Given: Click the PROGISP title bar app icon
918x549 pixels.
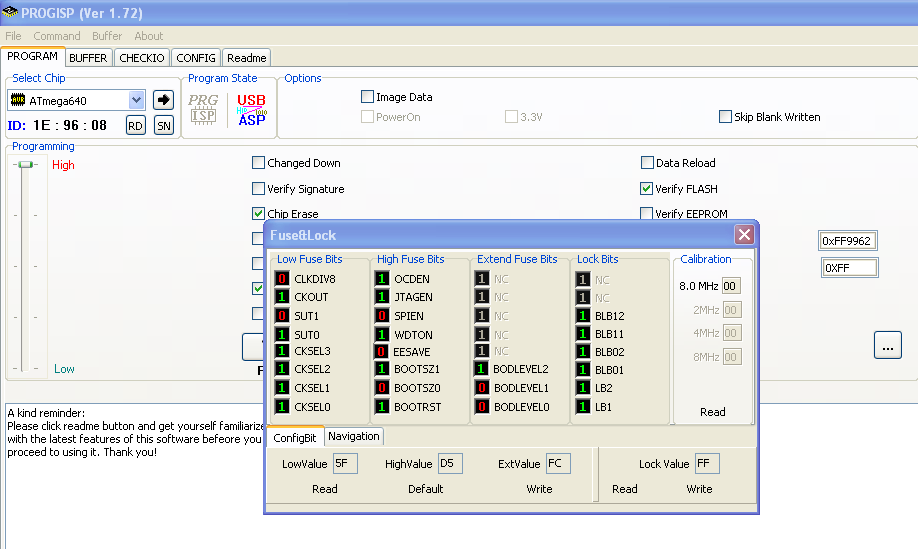Looking at the screenshot, I should 9,12.
